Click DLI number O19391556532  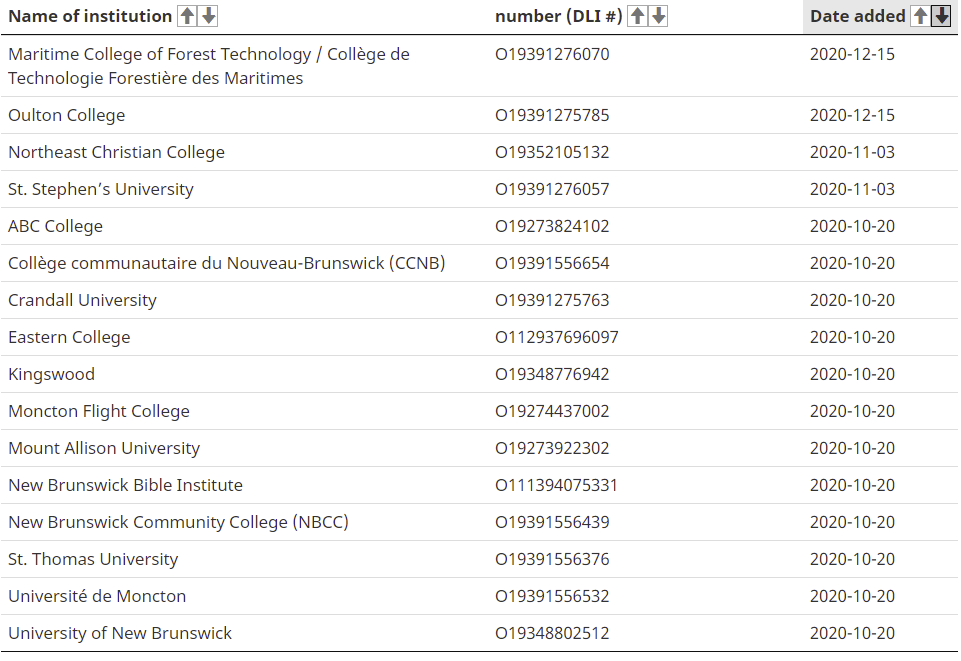pyautogui.click(x=552, y=596)
